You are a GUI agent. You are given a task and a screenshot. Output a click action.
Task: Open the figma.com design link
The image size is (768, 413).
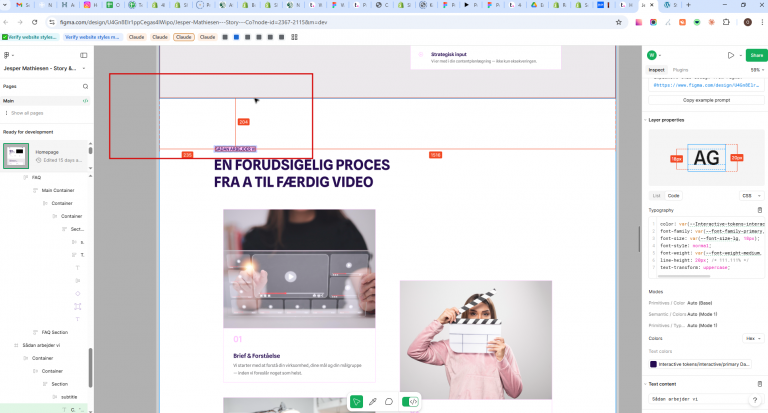pos(707,85)
